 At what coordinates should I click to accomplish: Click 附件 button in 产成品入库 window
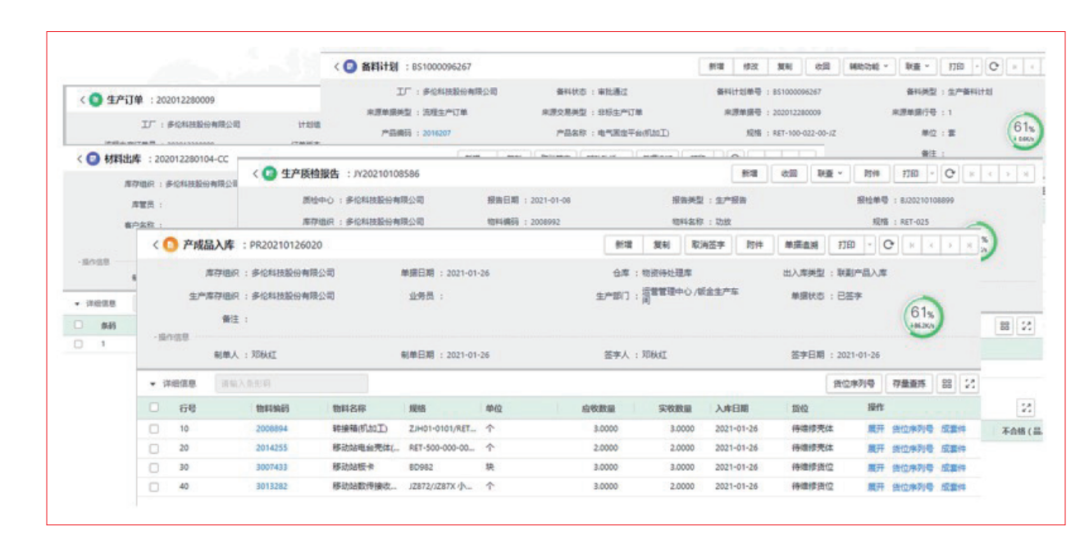[755, 245]
